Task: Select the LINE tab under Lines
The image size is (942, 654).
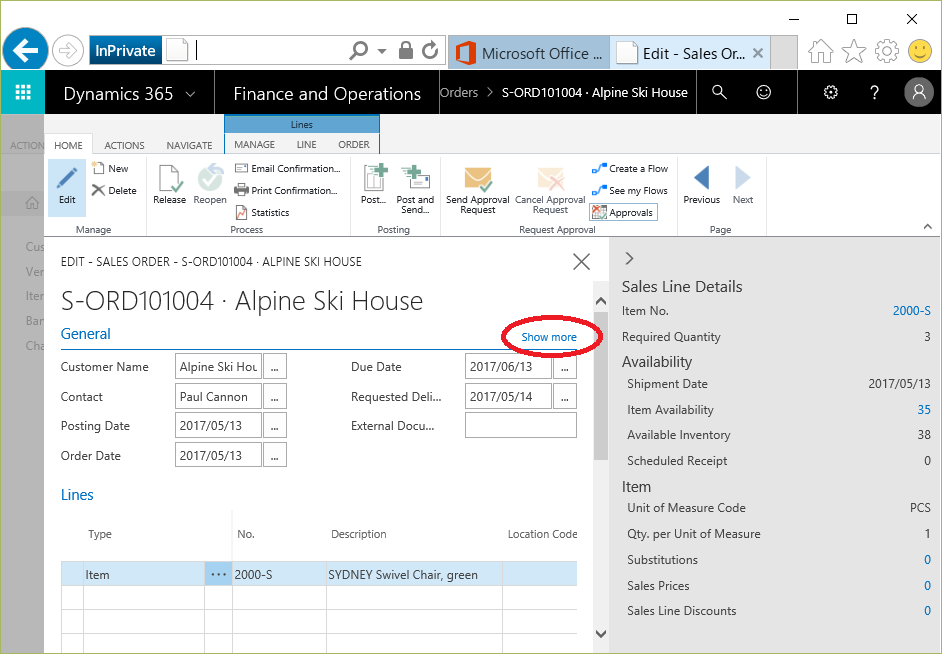Action: coord(306,145)
